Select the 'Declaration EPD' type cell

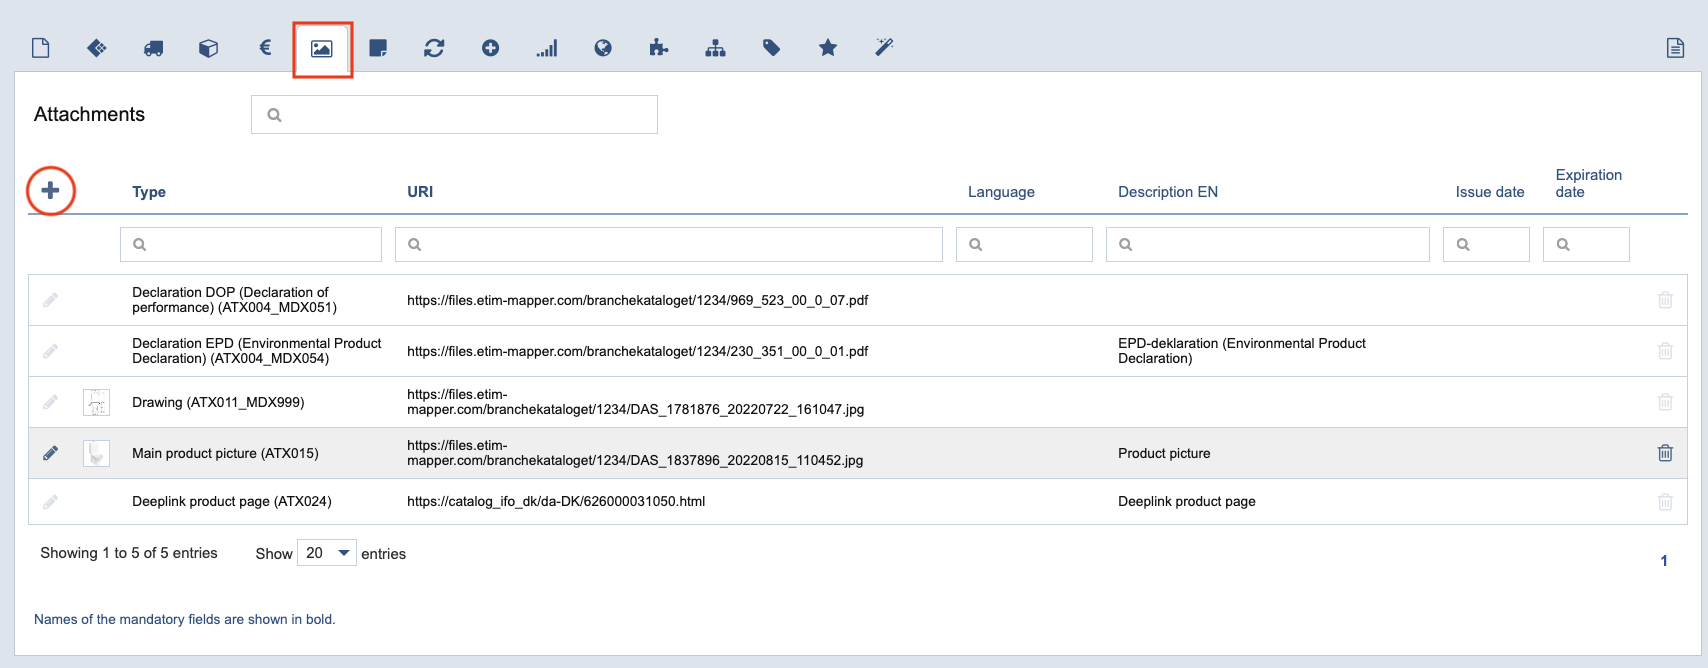tap(257, 351)
